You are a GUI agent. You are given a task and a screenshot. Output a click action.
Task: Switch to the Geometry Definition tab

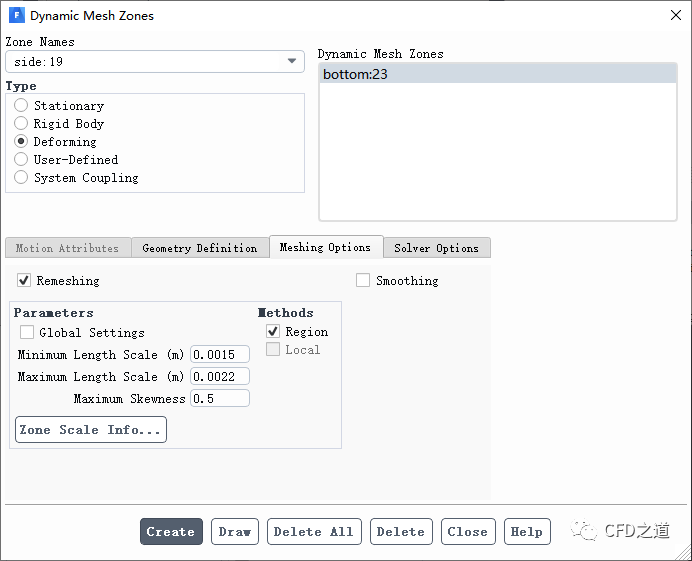click(x=199, y=248)
